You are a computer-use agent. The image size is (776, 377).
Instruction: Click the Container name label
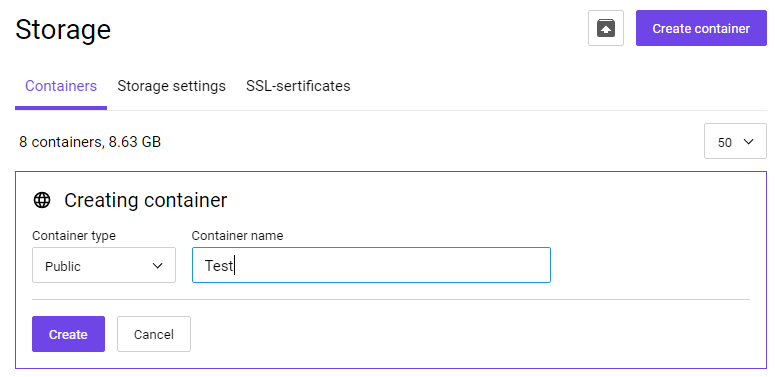click(x=238, y=236)
